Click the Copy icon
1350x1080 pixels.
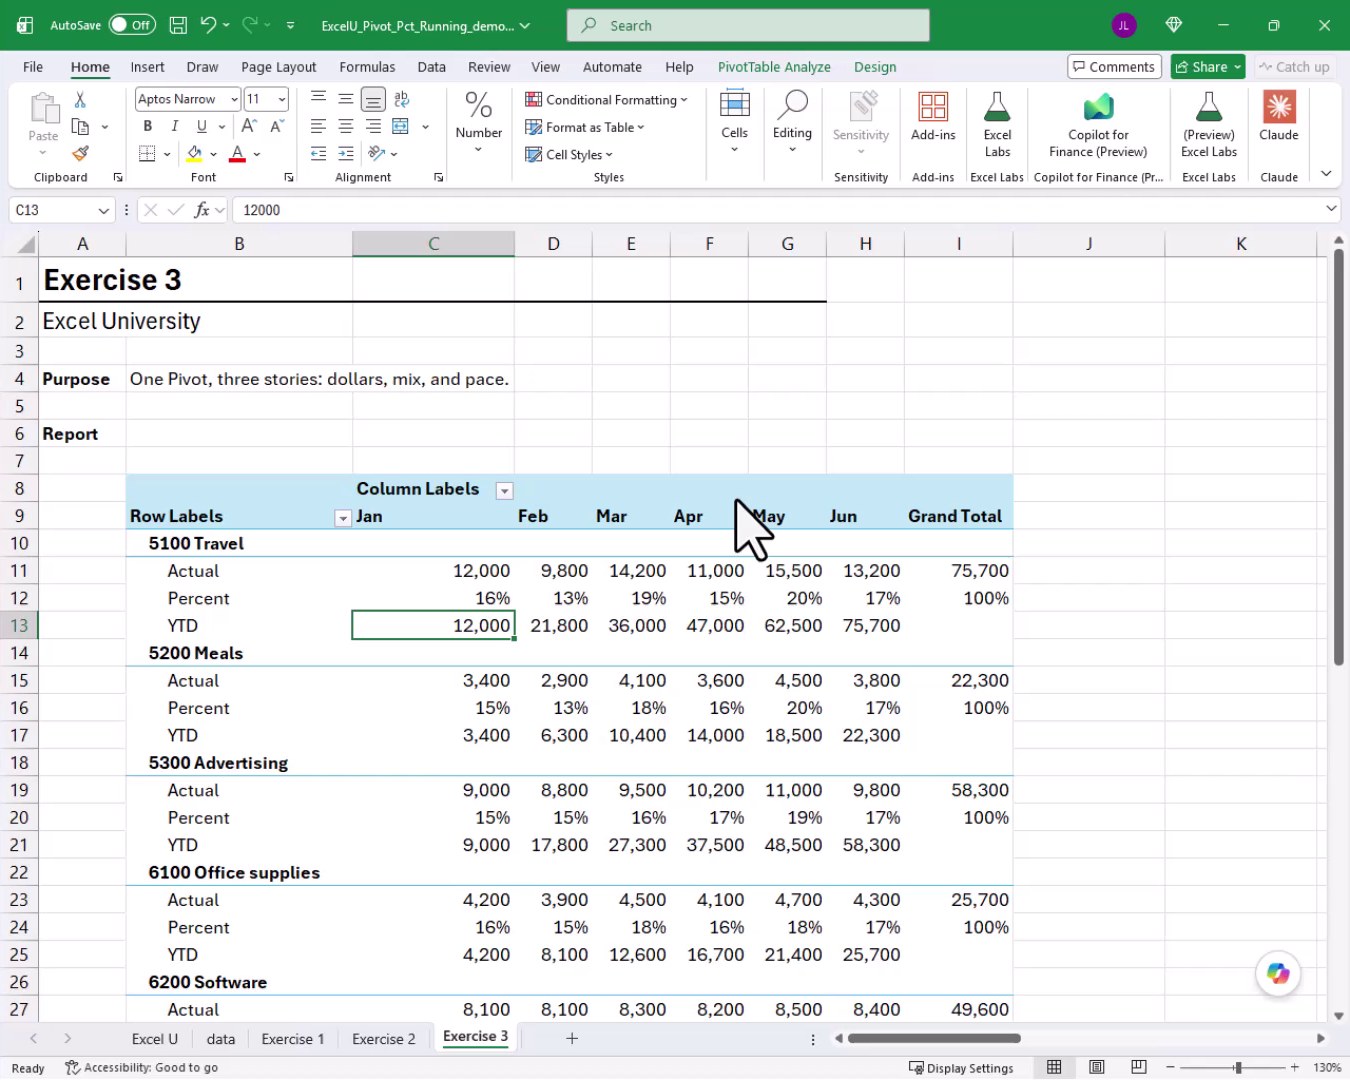pos(80,127)
